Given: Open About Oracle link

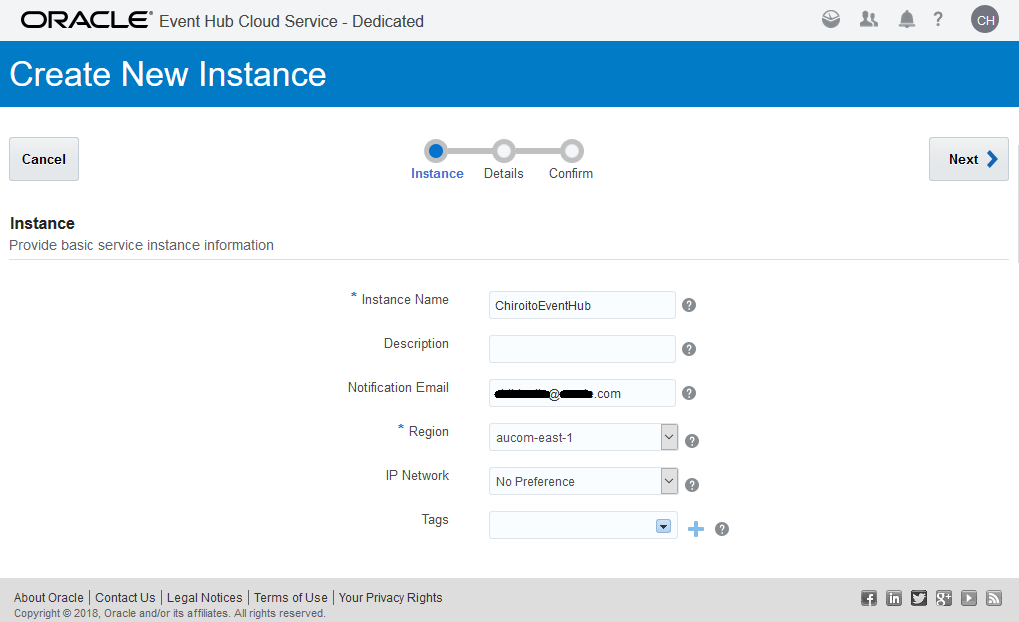Looking at the screenshot, I should pyautogui.click(x=49, y=597).
